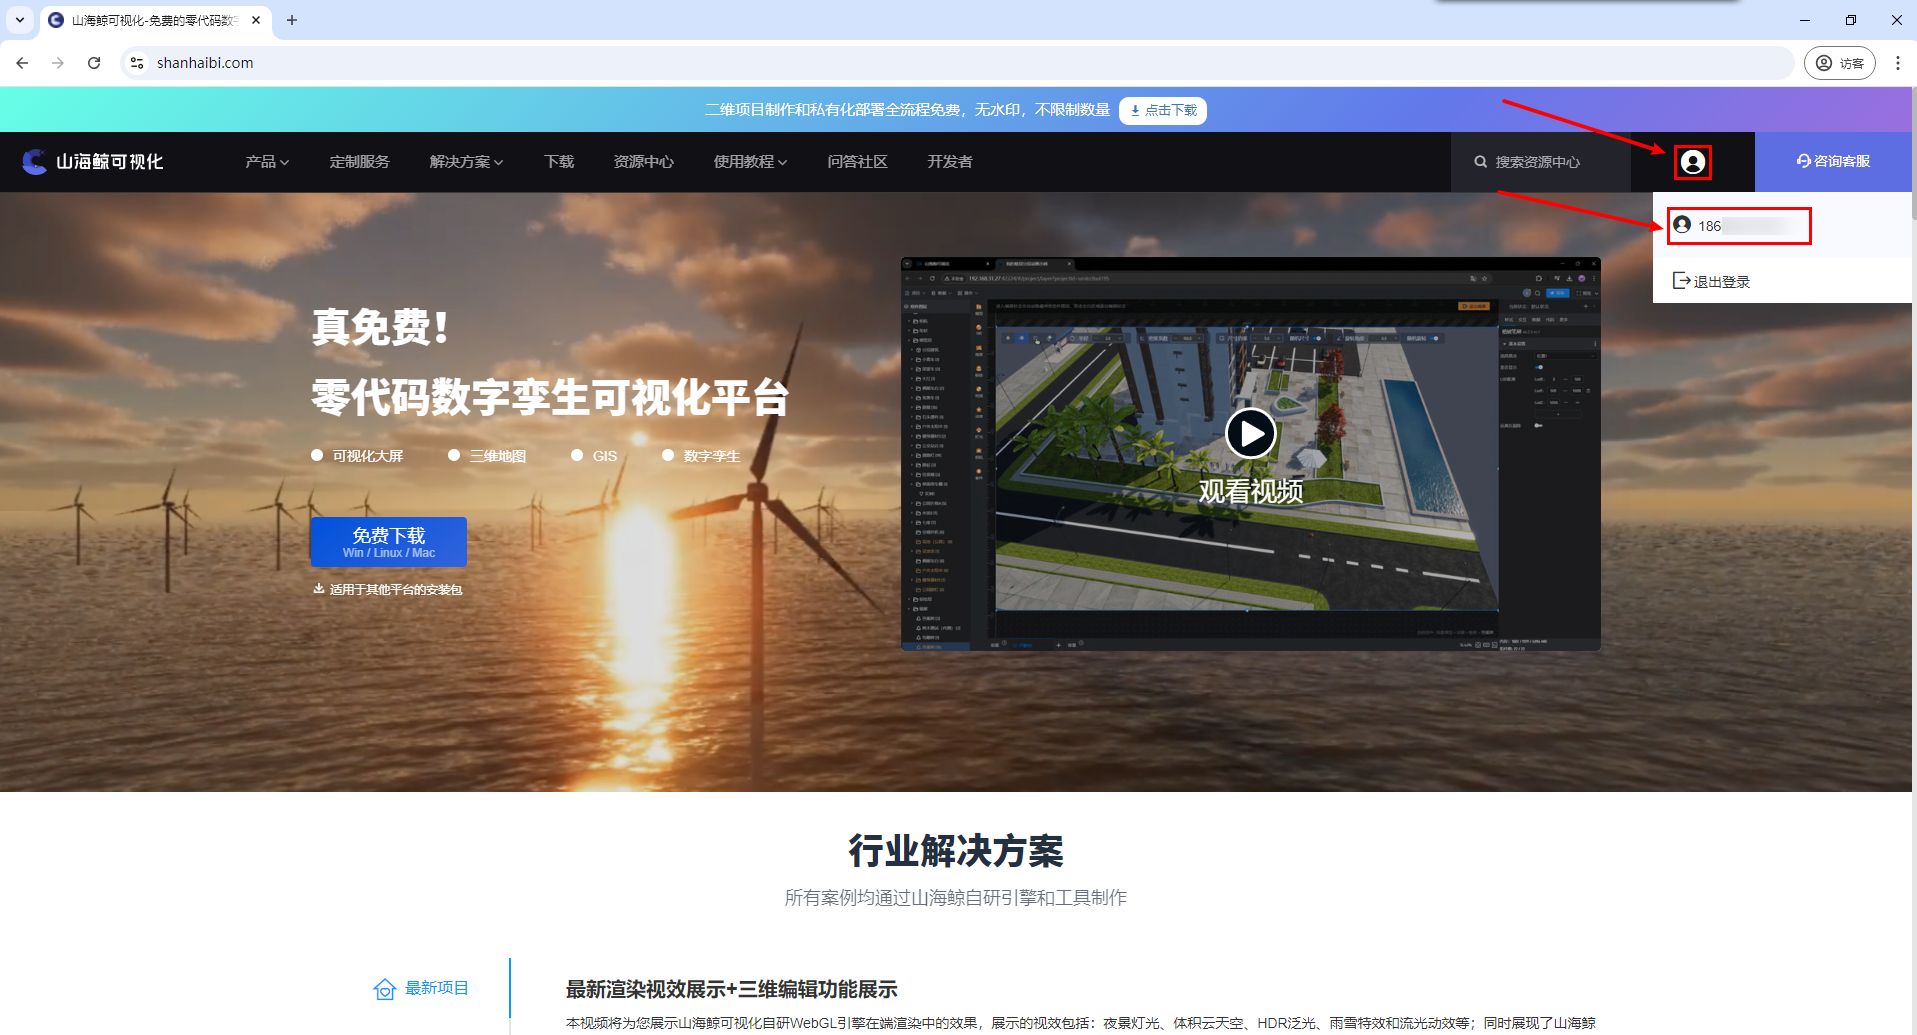Click the 免费下载 button
1917x1035 pixels.
389,542
